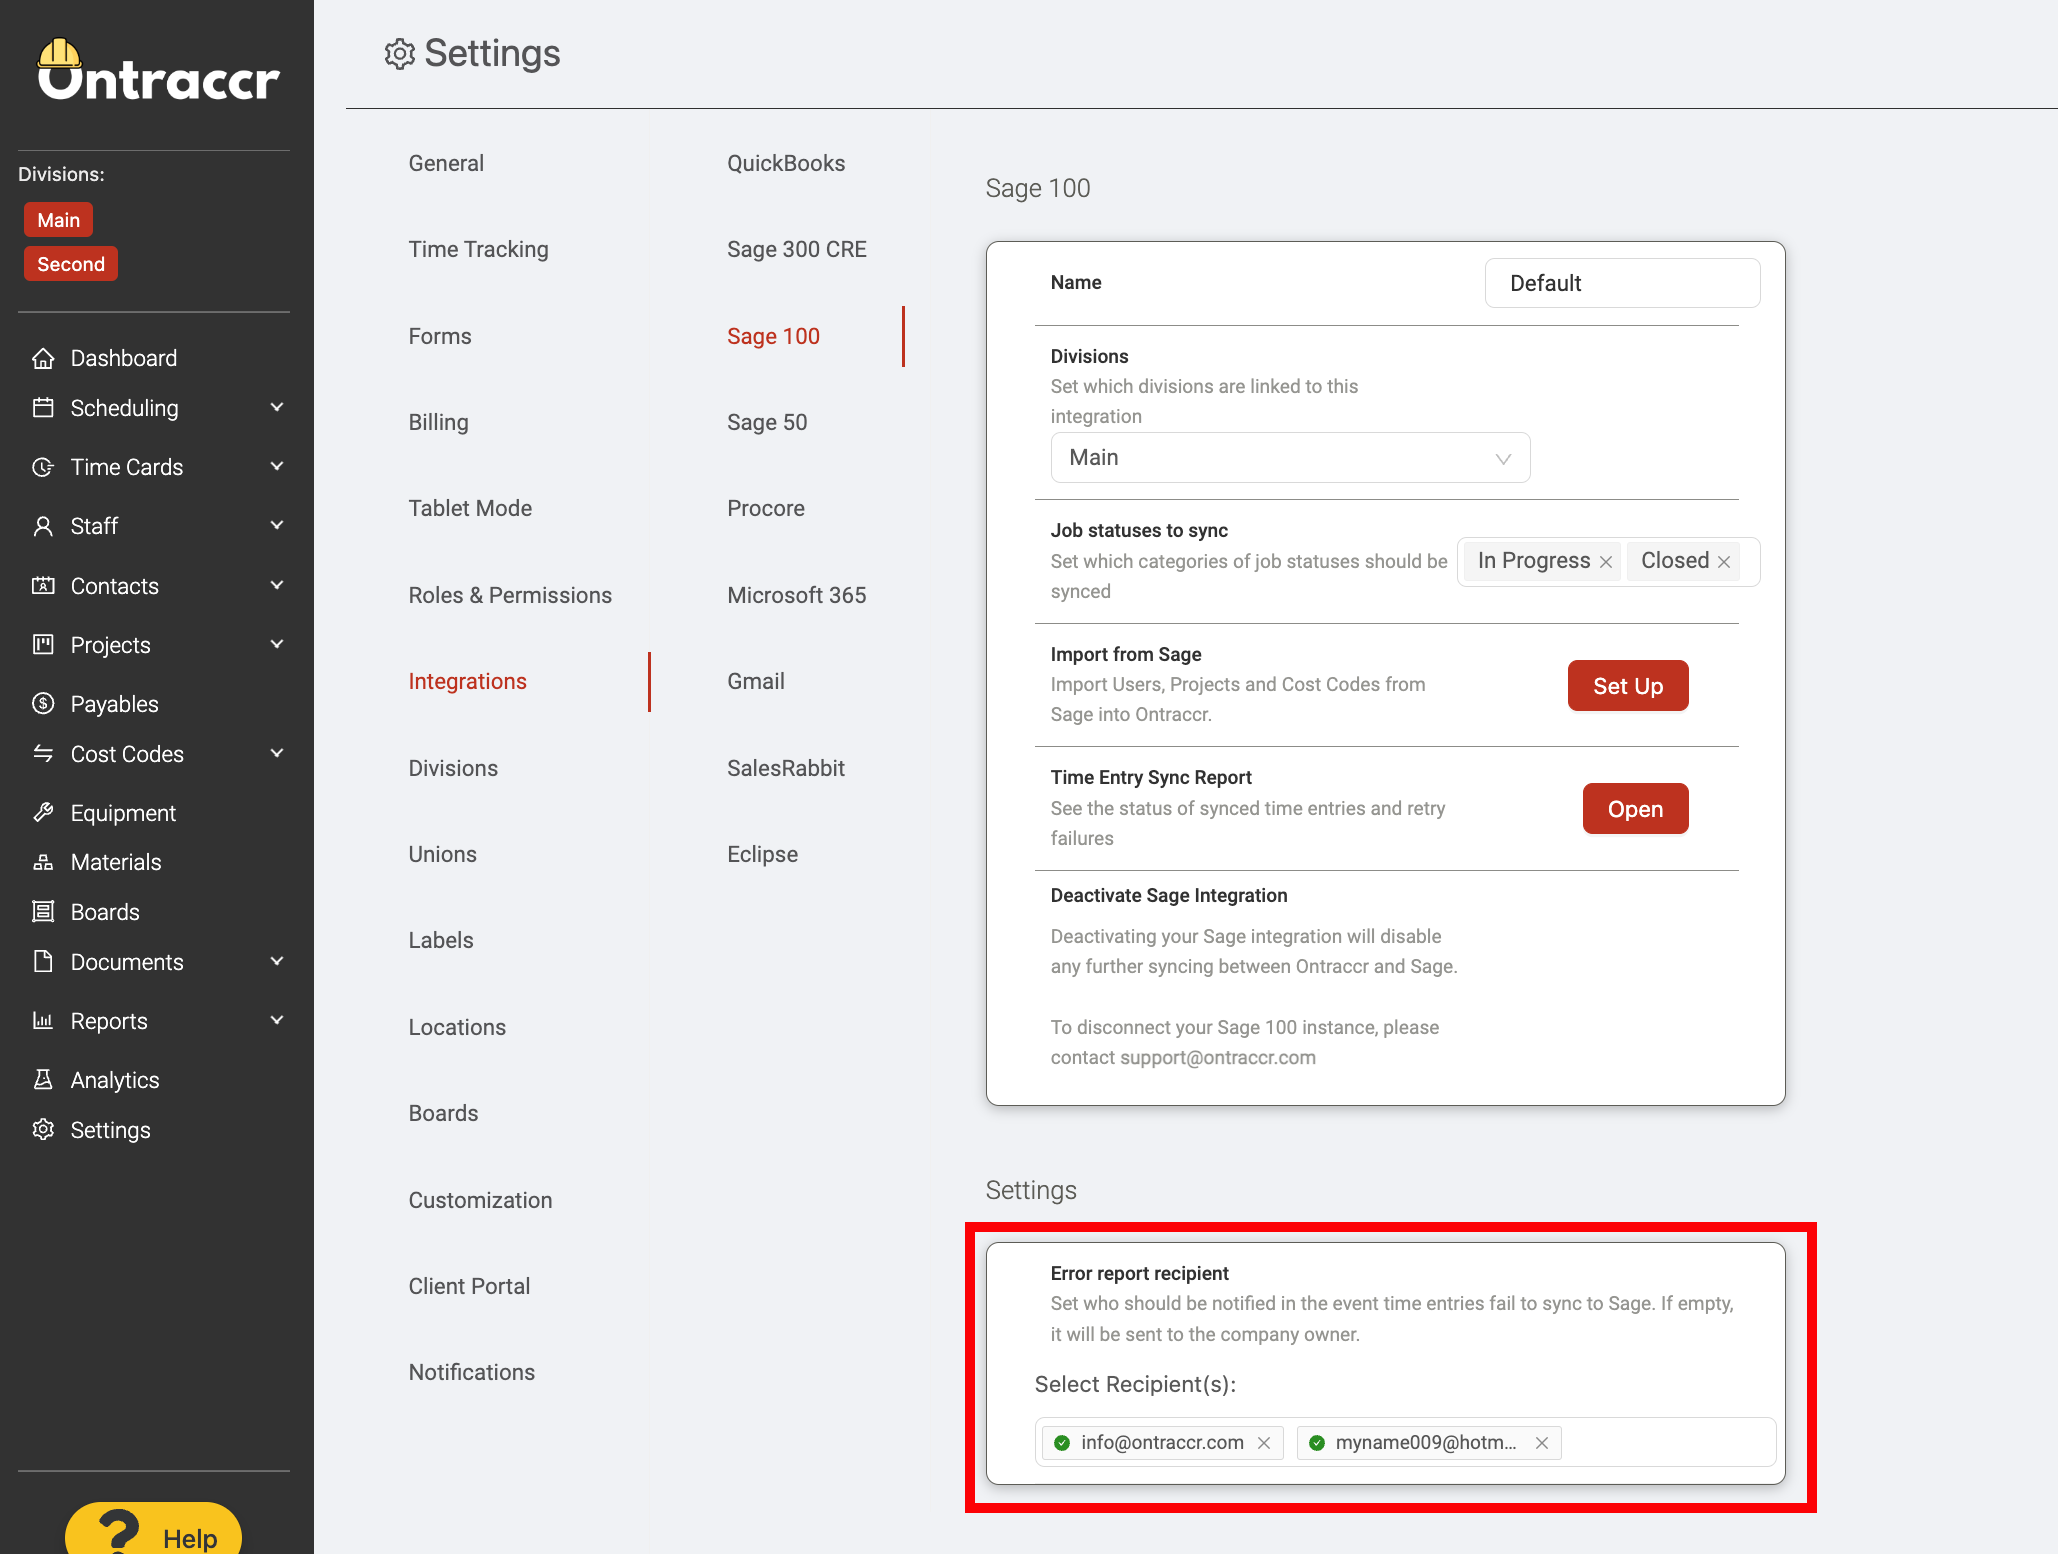The height and width of the screenshot is (1554, 2058).
Task: Click the Set Up import button
Action: click(1628, 686)
